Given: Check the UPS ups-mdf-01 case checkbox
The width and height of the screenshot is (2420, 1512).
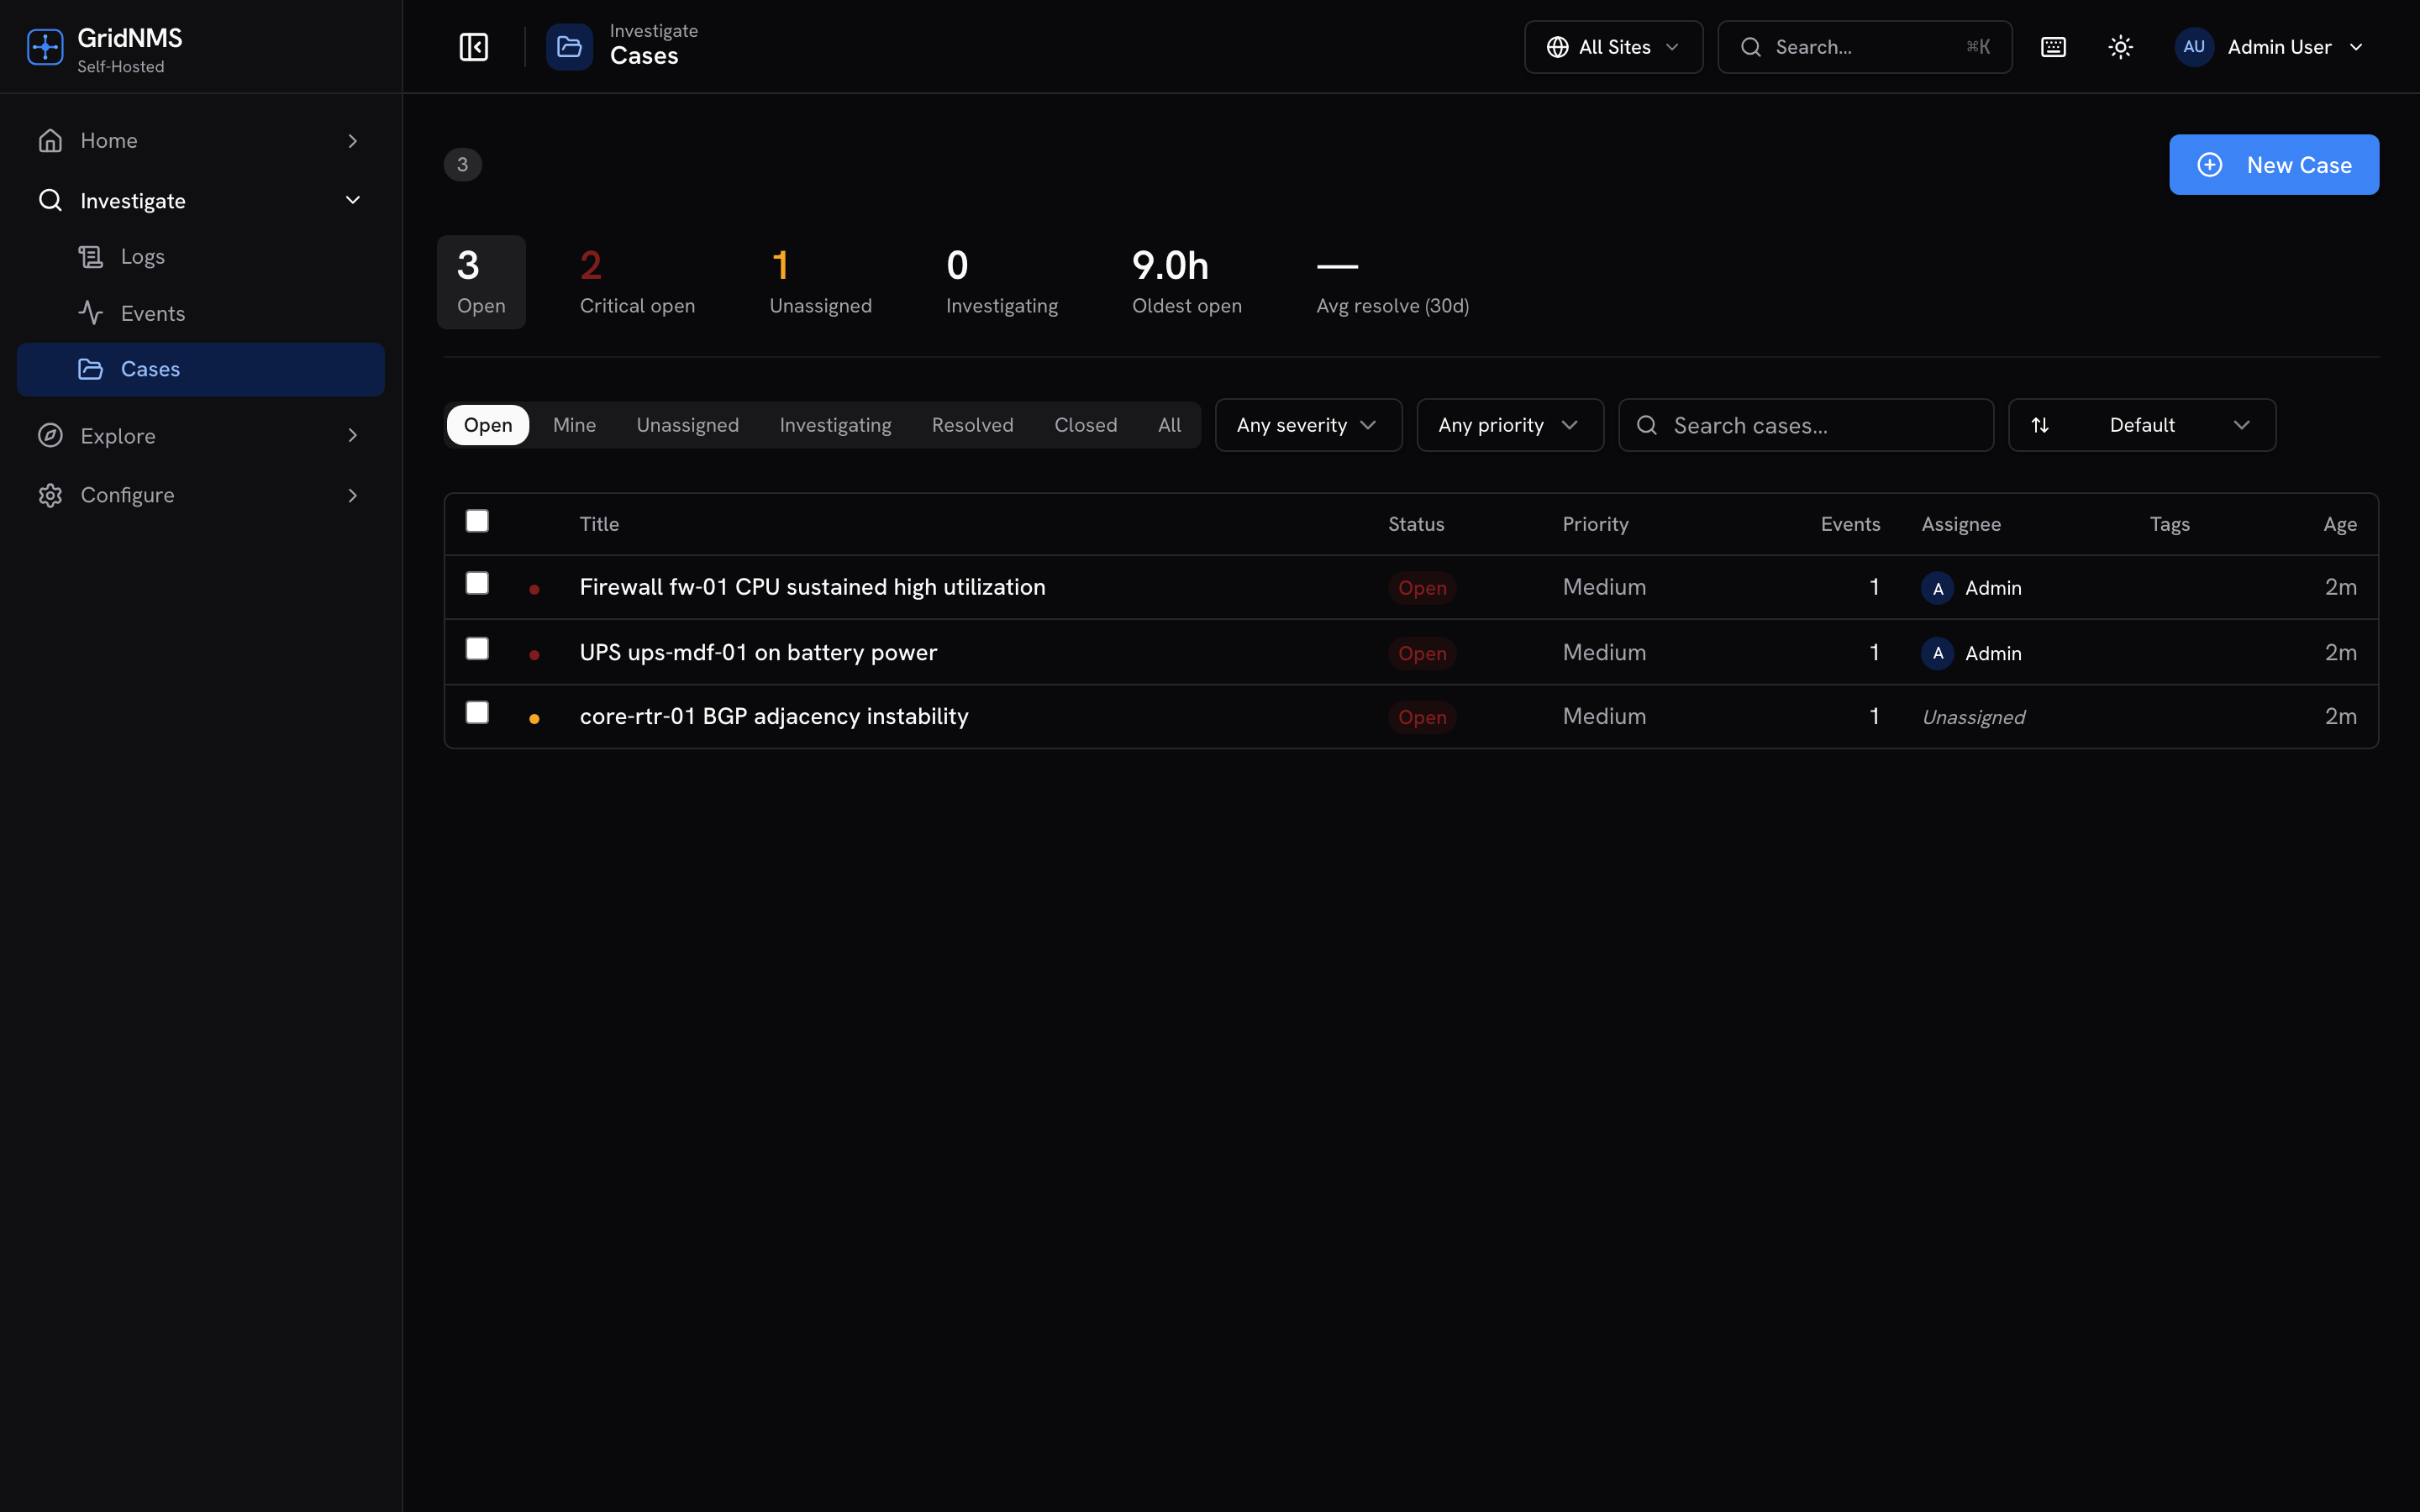Looking at the screenshot, I should point(477,649).
